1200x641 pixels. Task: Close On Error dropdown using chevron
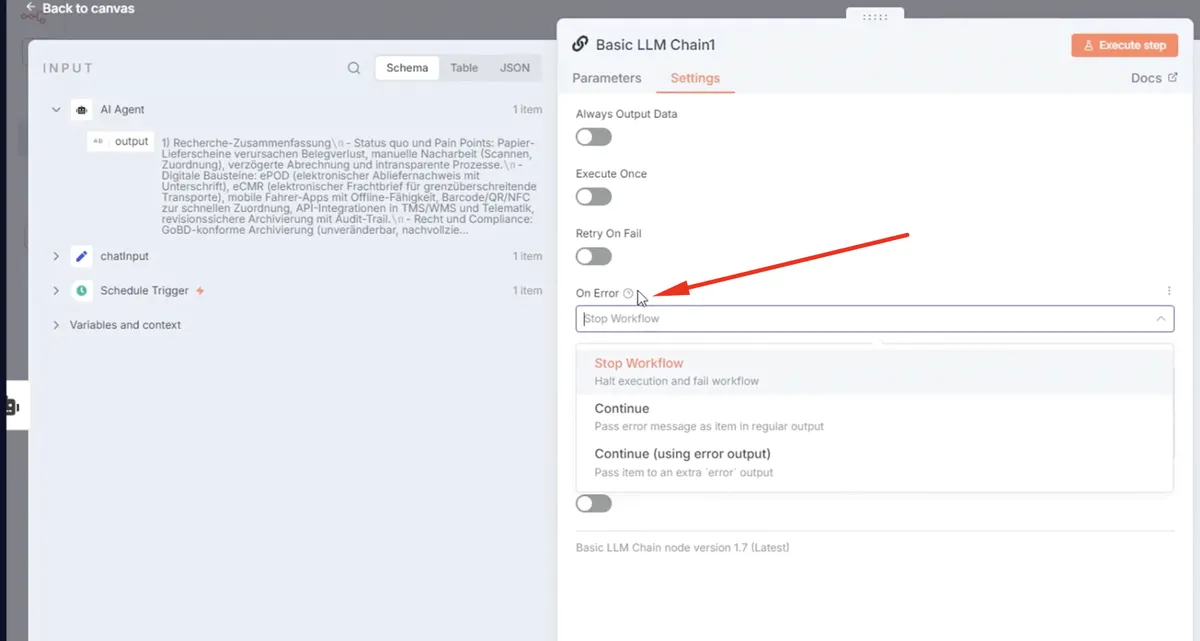[1161, 319]
